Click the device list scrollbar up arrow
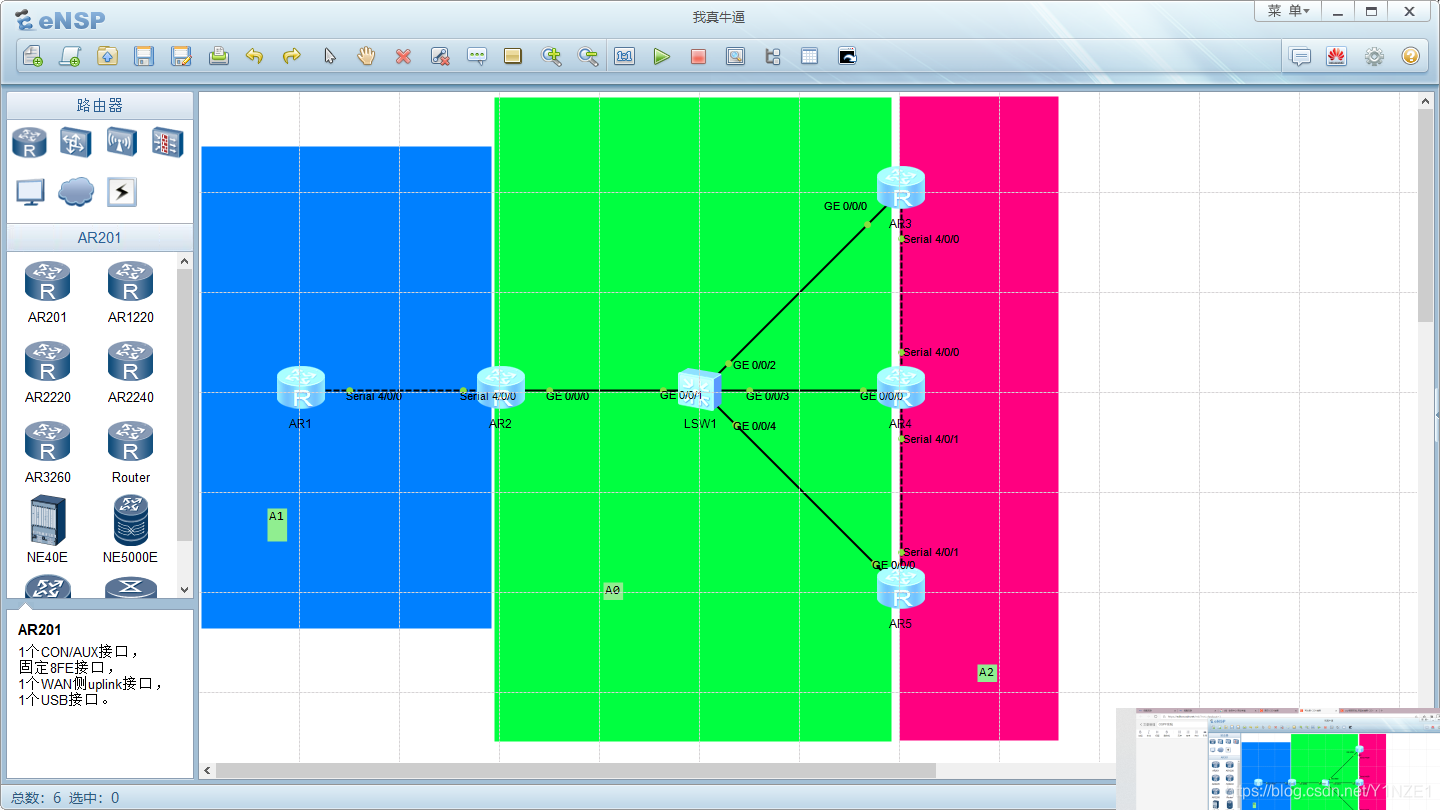This screenshot has width=1440, height=810. point(184,261)
